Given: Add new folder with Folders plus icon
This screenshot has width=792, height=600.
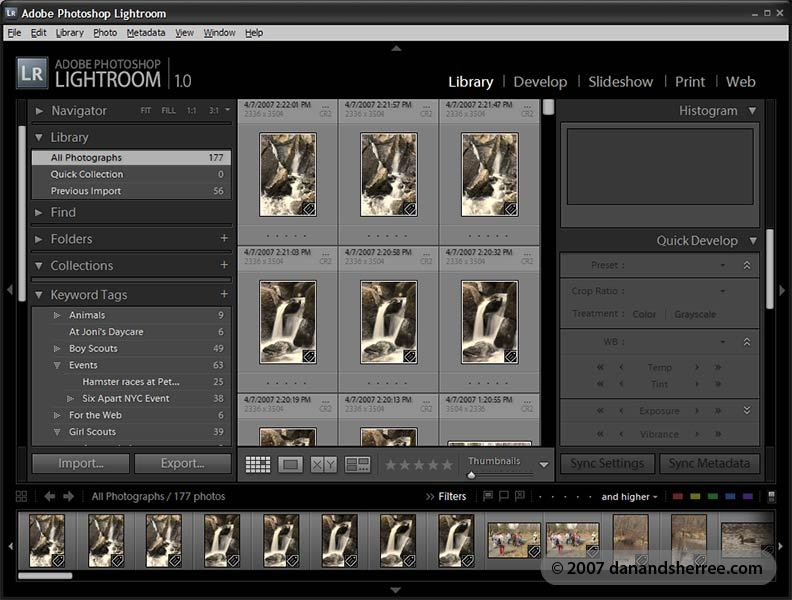Looking at the screenshot, I should (224, 238).
